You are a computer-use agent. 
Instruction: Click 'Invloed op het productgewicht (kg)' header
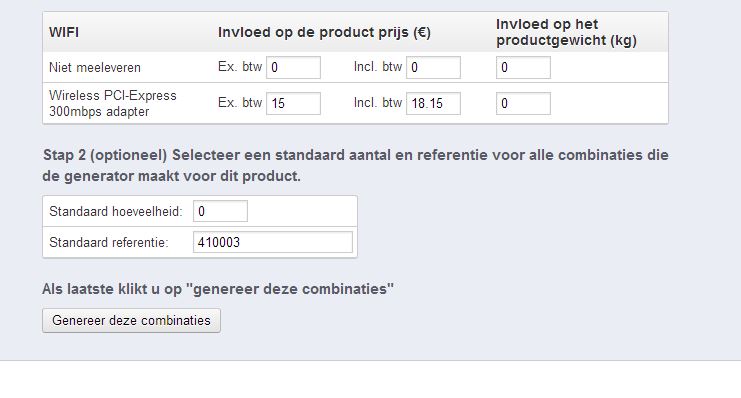click(x=566, y=32)
